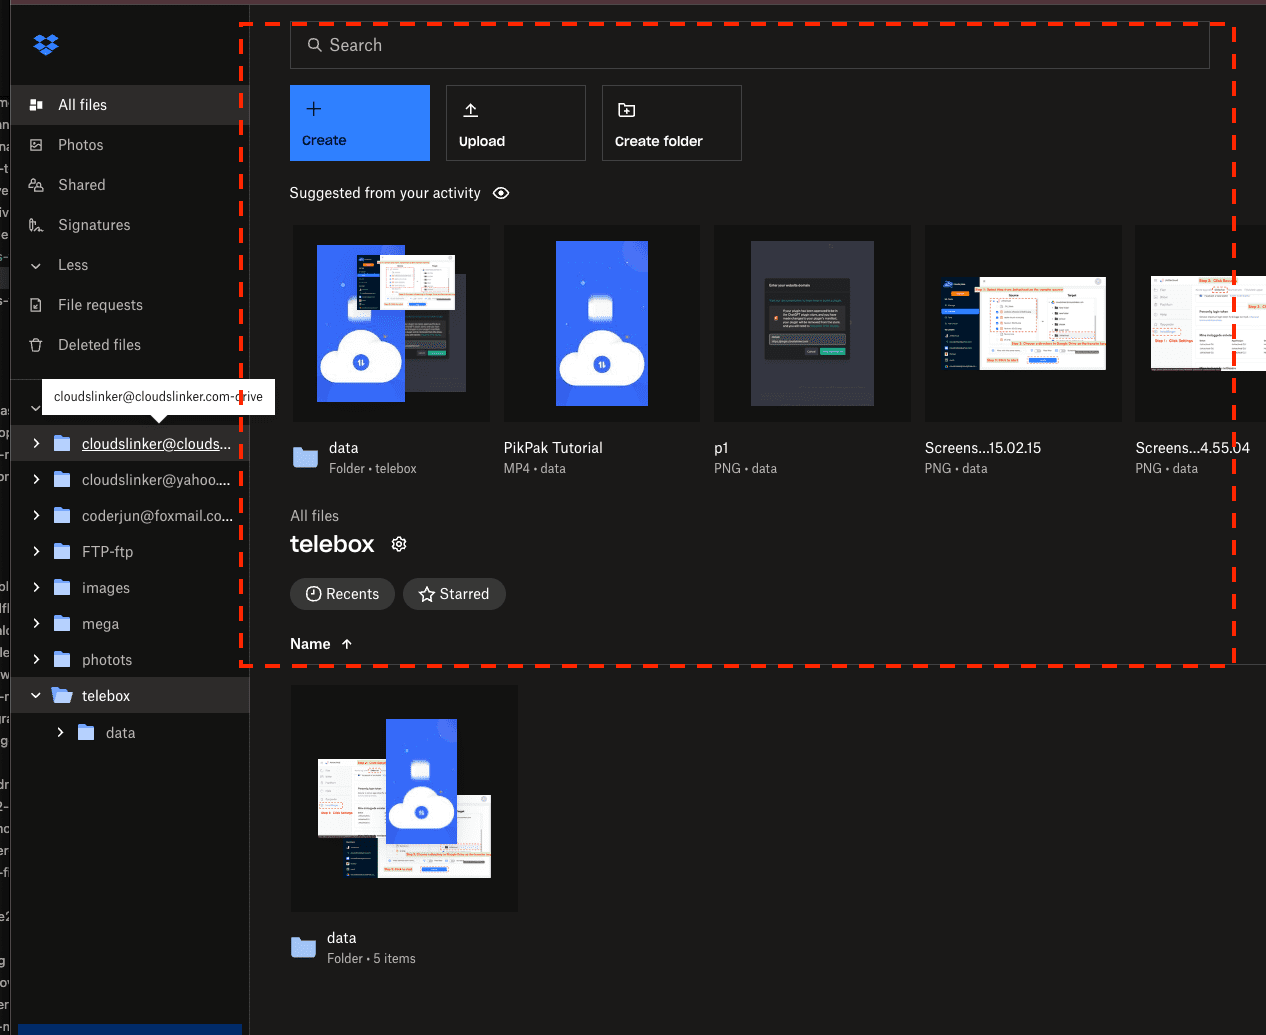1266x1035 pixels.
Task: Select data subfolder in tree
Action: coord(120,733)
